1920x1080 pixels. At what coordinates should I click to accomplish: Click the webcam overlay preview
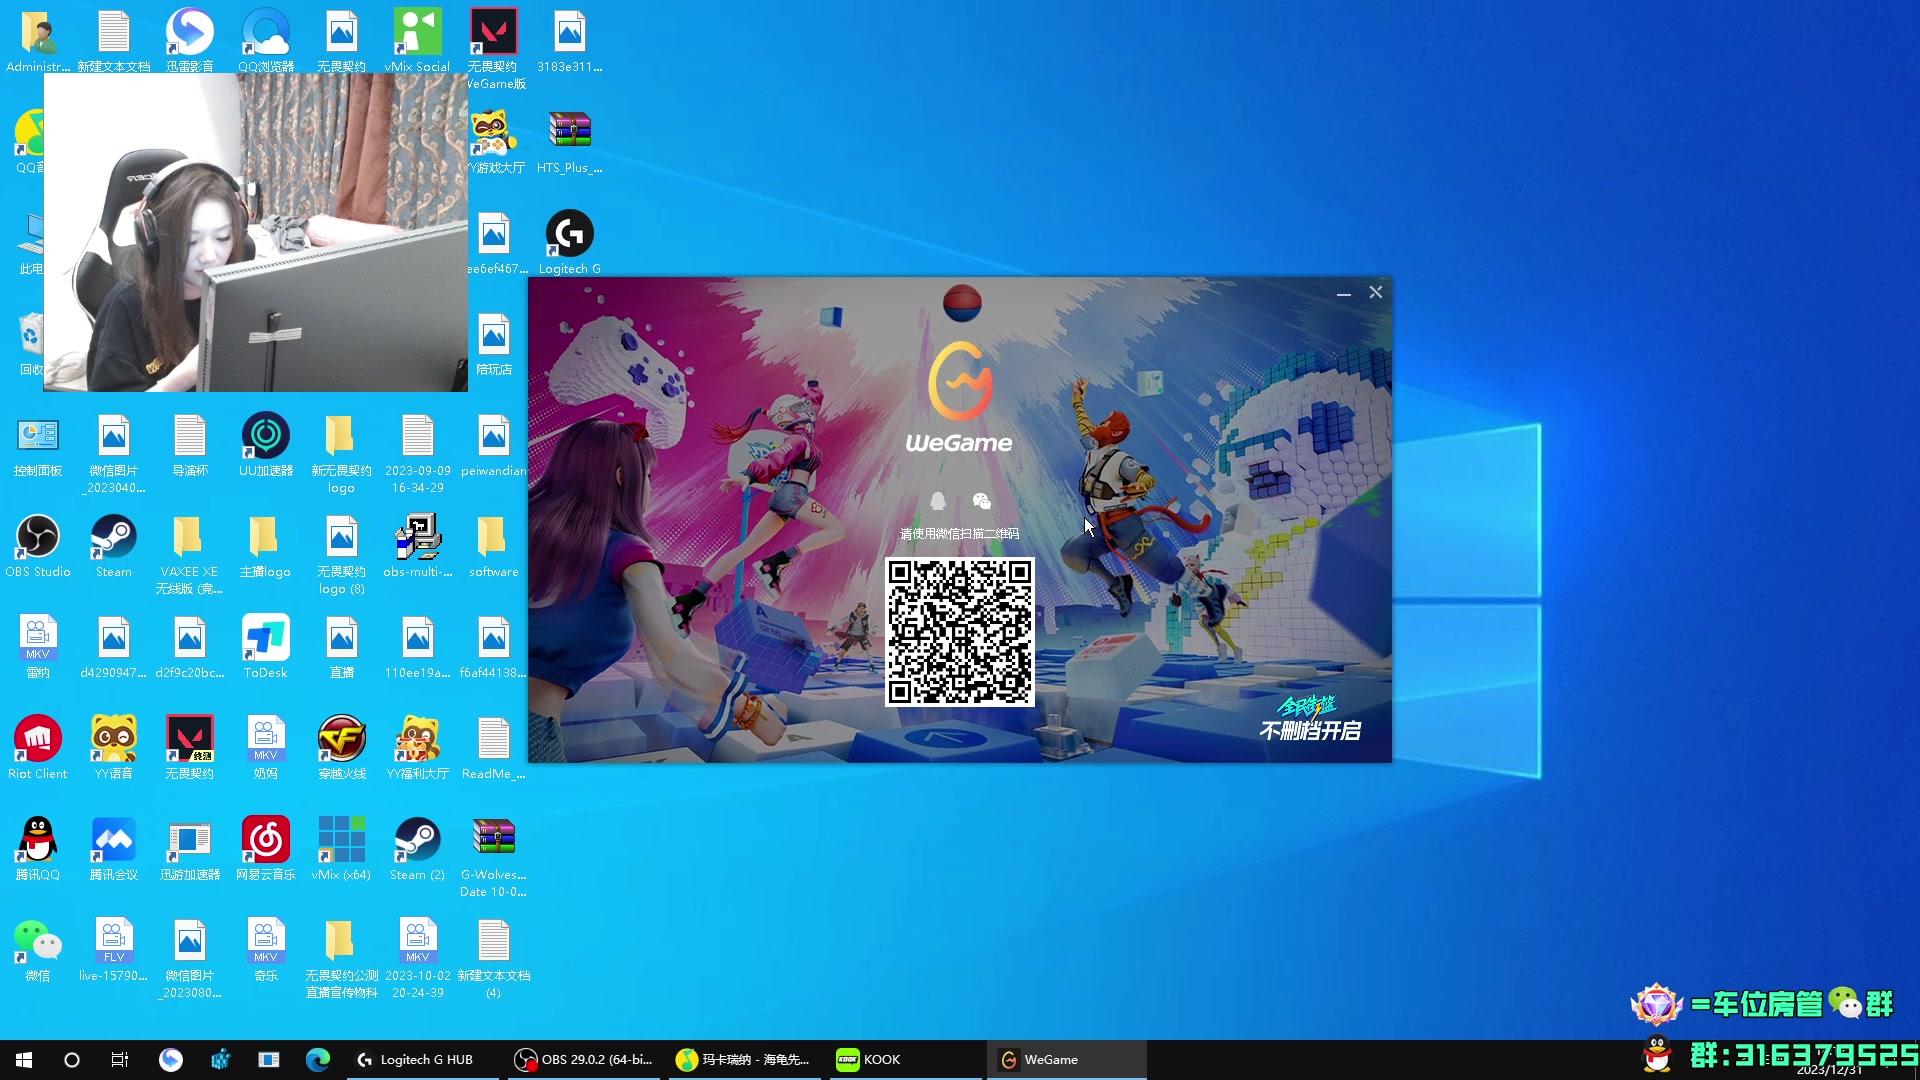(256, 232)
